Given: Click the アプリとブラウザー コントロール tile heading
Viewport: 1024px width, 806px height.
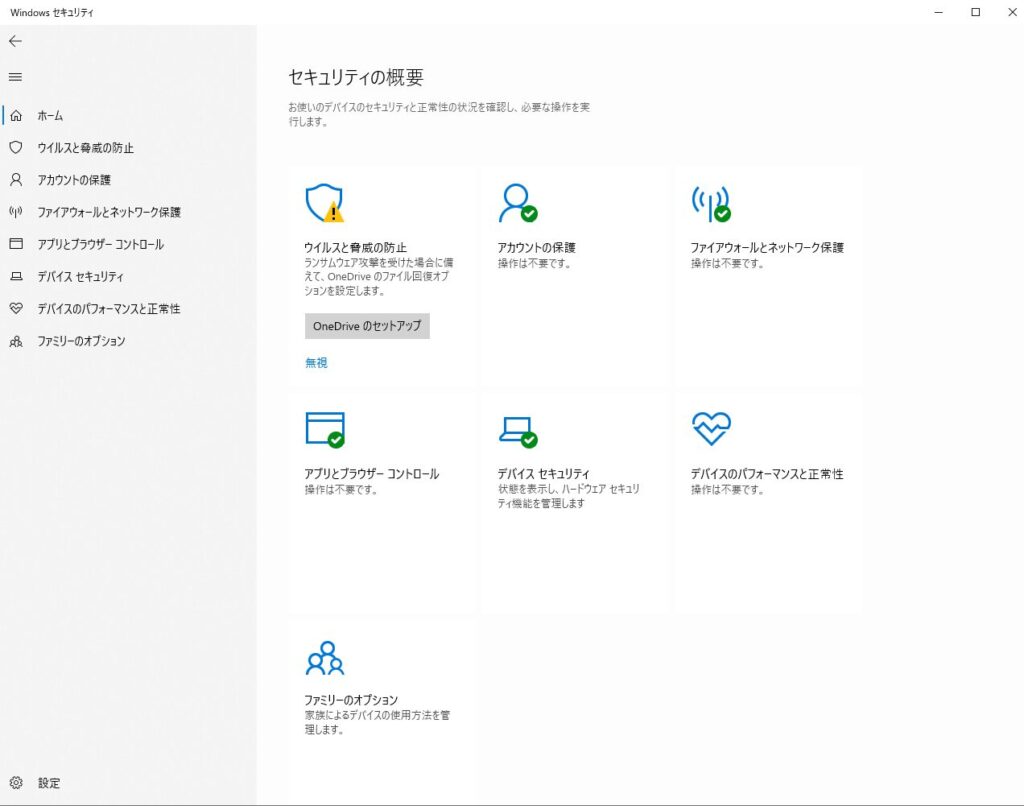Looking at the screenshot, I should click(x=372, y=474).
